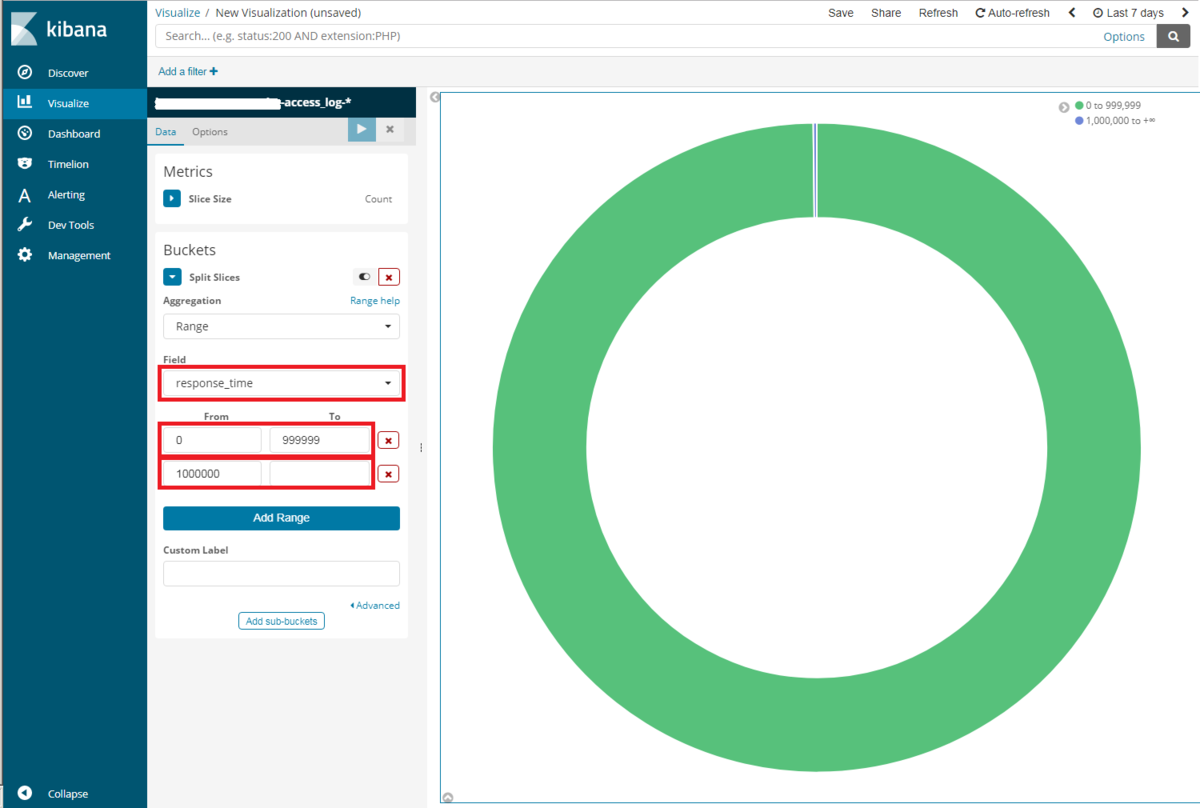Click the Add Range button

pyautogui.click(x=281, y=518)
